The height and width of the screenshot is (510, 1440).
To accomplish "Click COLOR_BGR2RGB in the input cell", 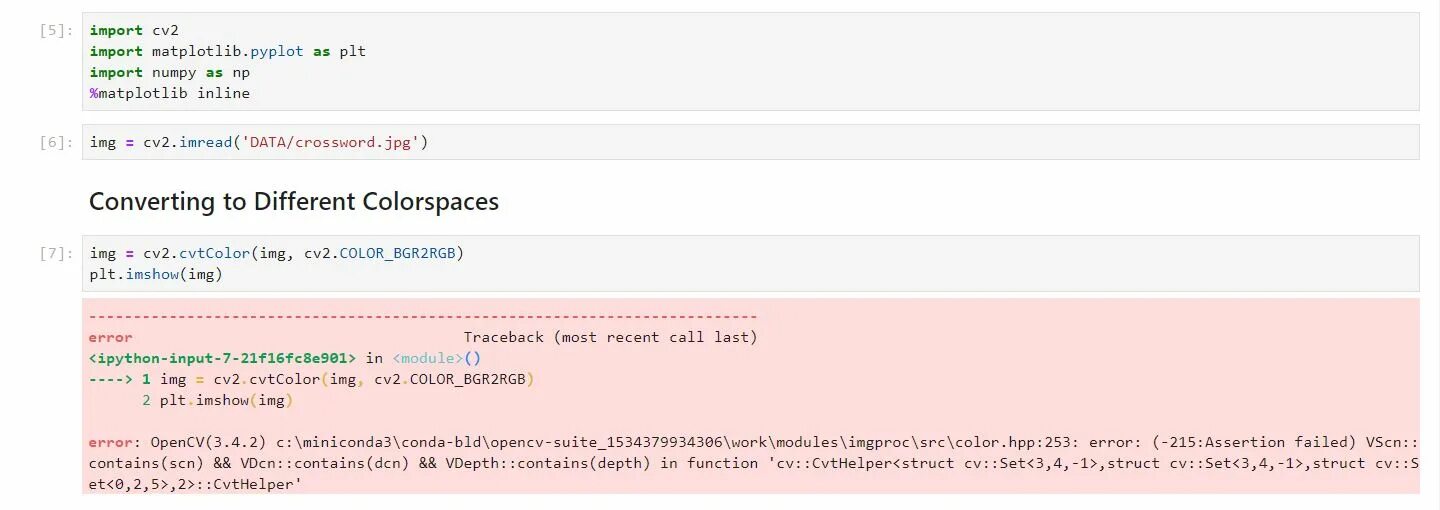I will [397, 253].
